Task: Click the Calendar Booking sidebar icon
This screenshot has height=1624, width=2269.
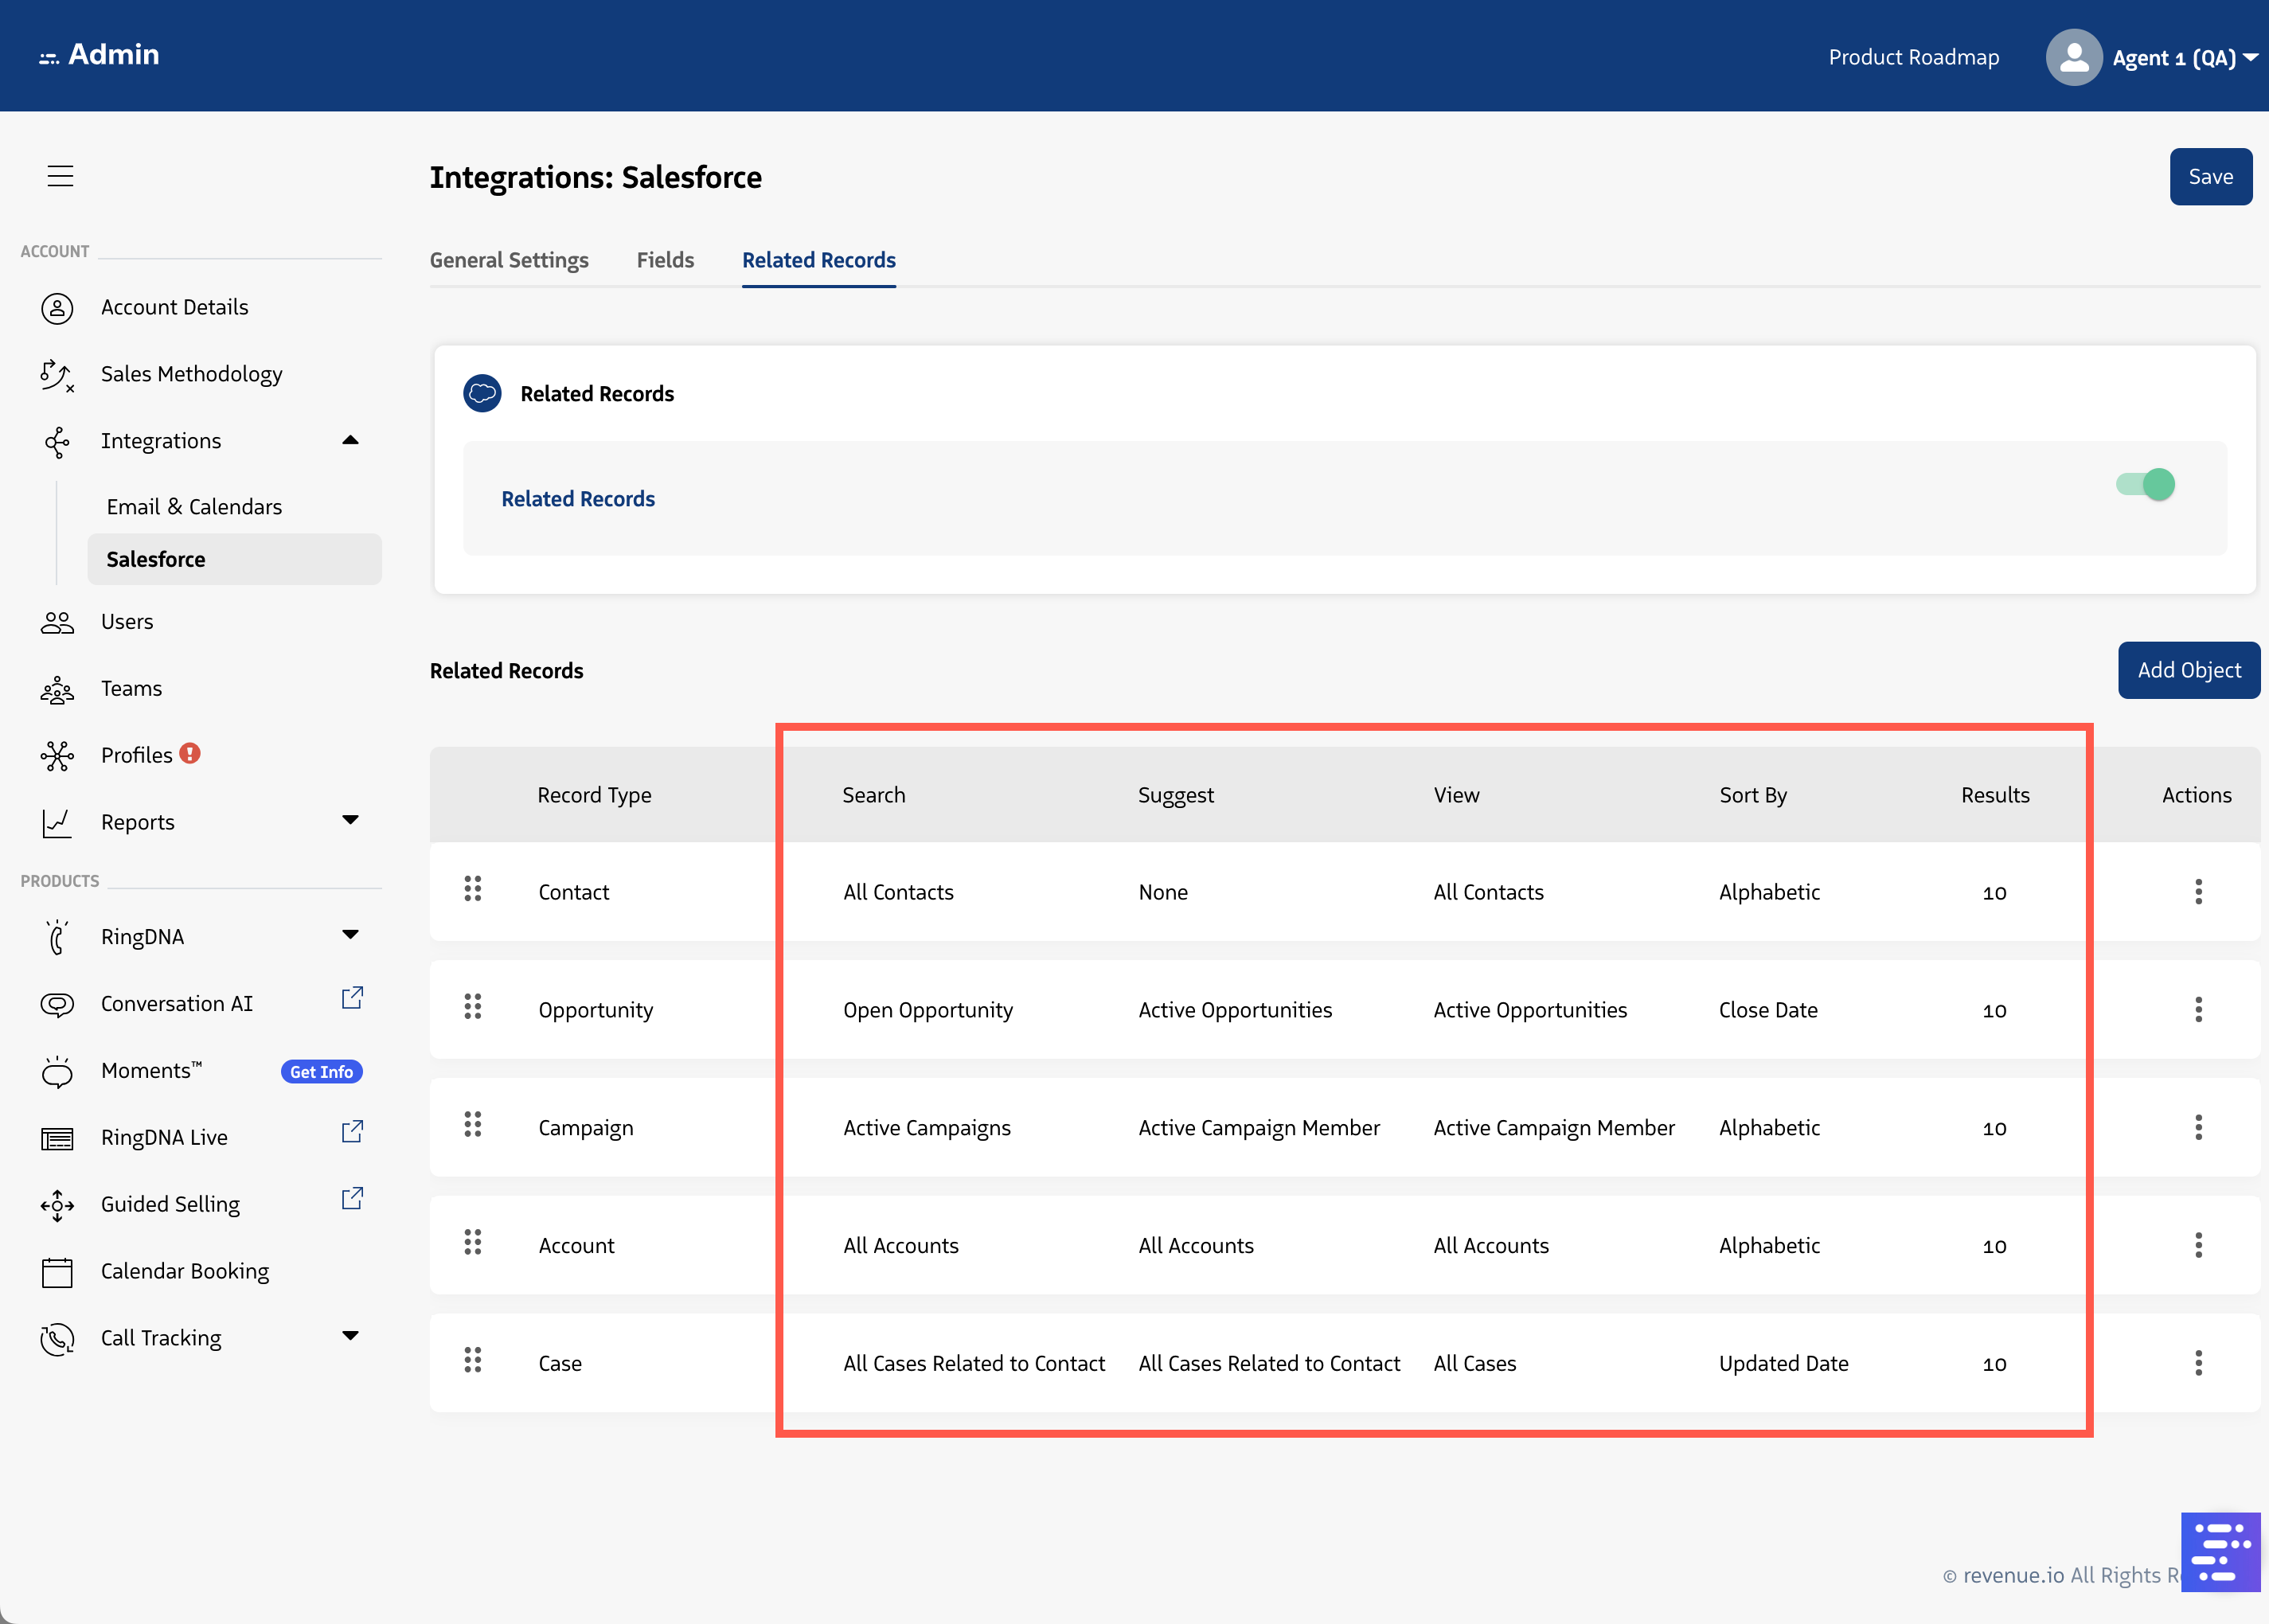Action: [x=57, y=1272]
